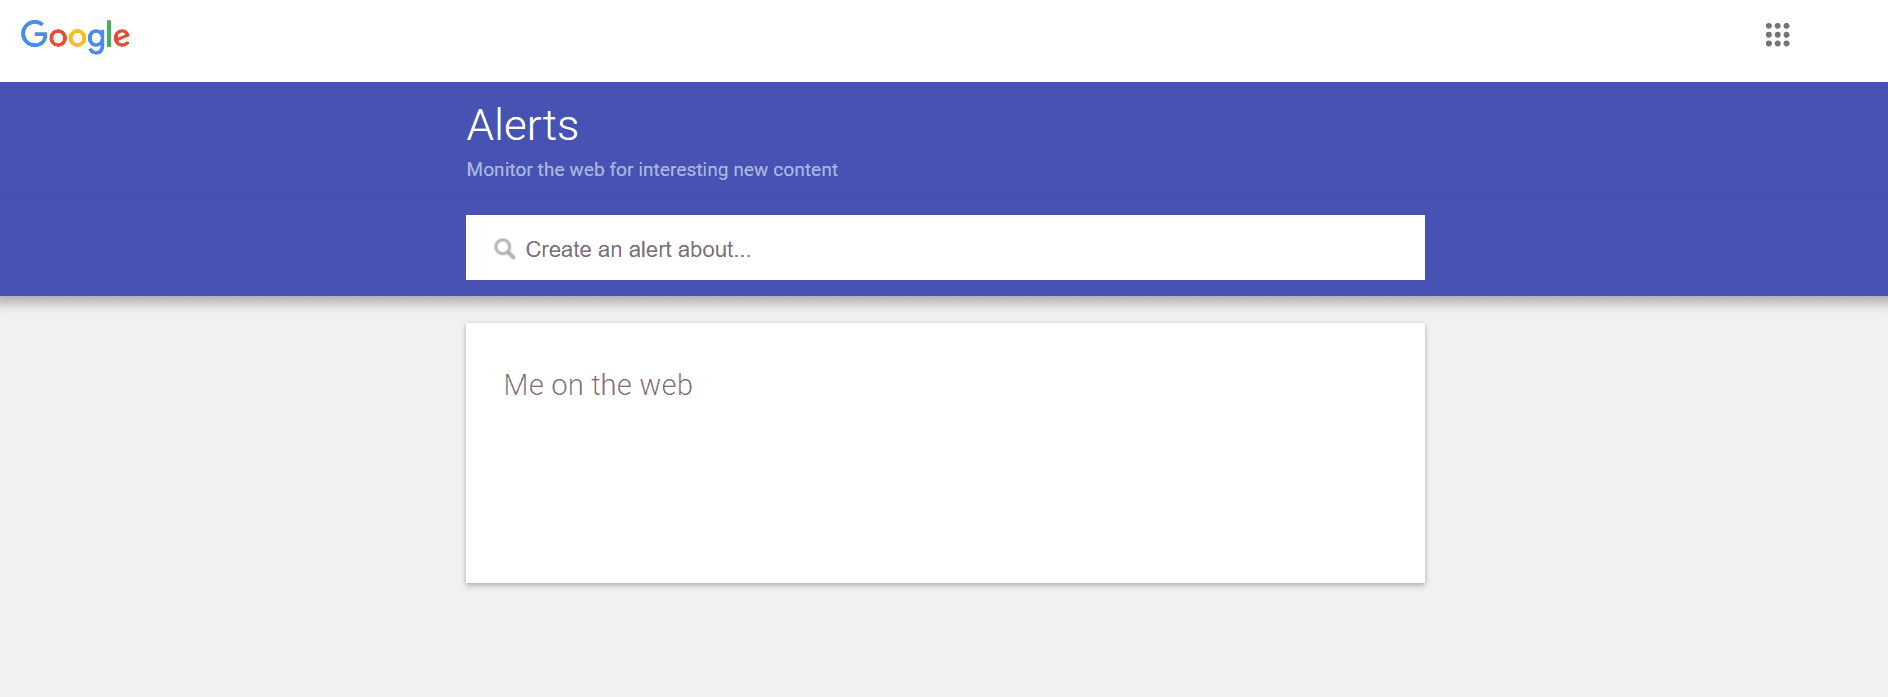Click the Google logo to return home
Image resolution: width=1888 pixels, height=697 pixels.
click(x=76, y=36)
